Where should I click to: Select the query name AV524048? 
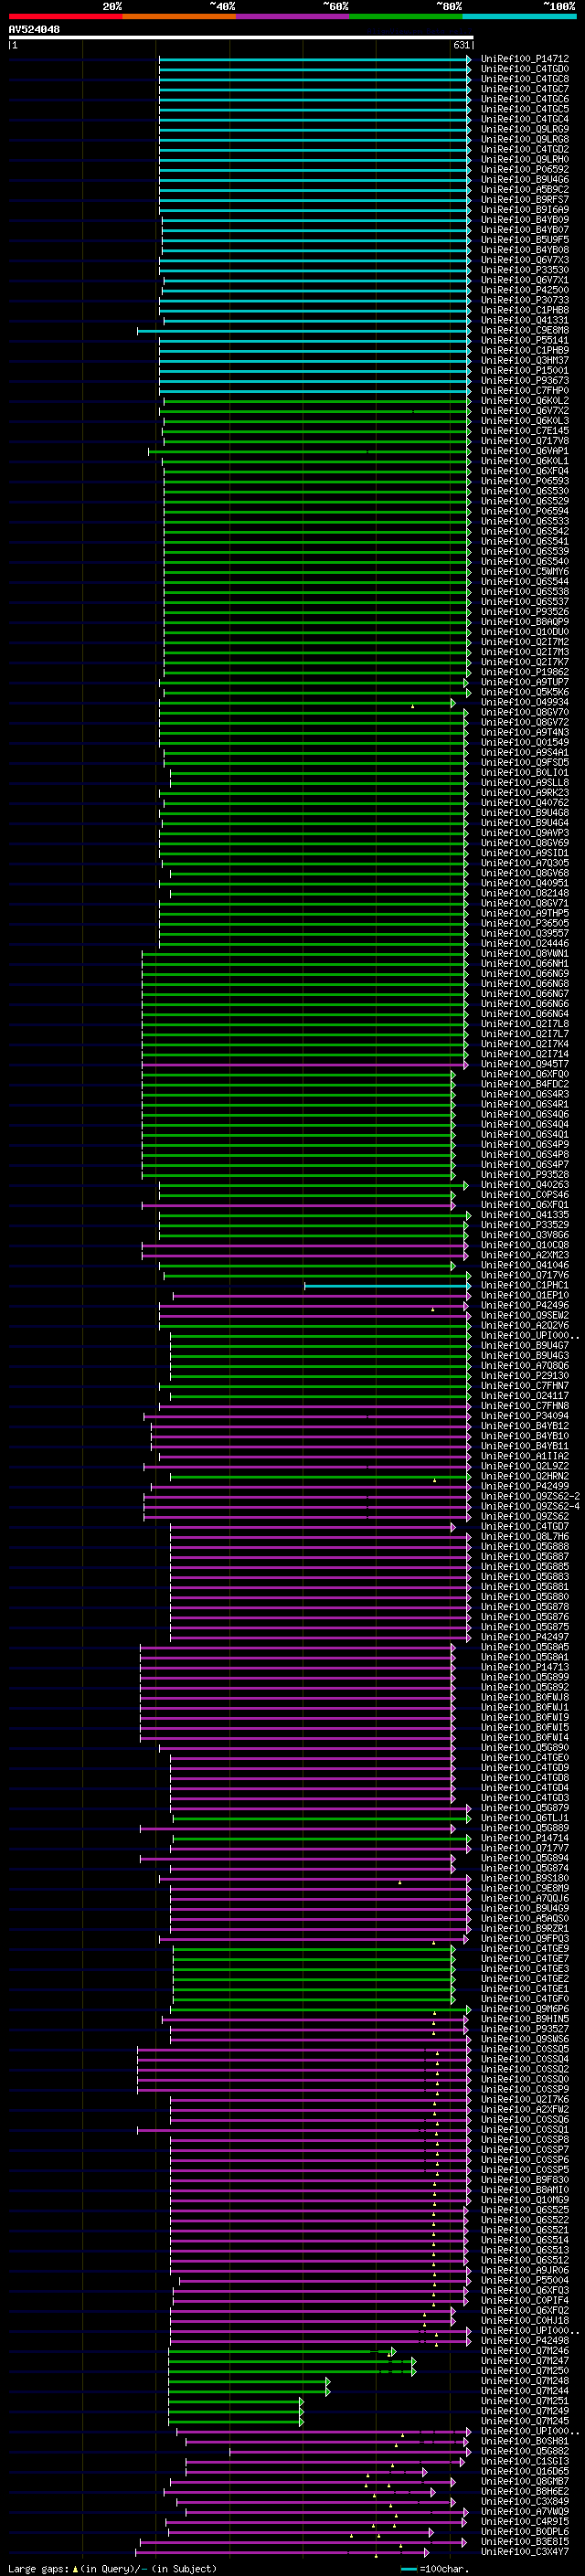tap(34, 29)
